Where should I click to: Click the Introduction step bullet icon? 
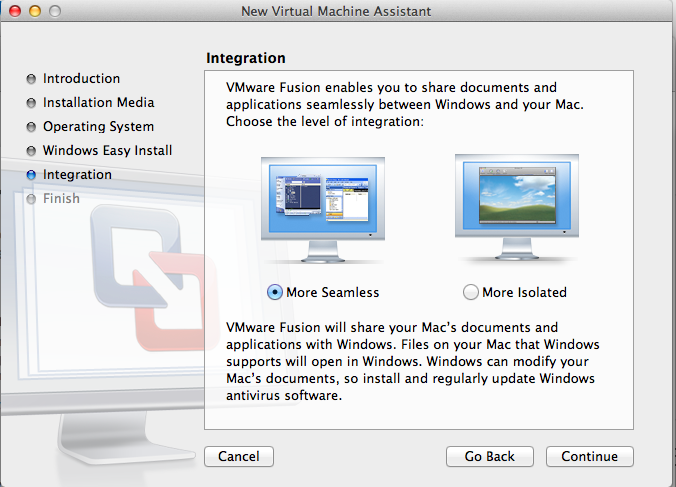pos(31,79)
